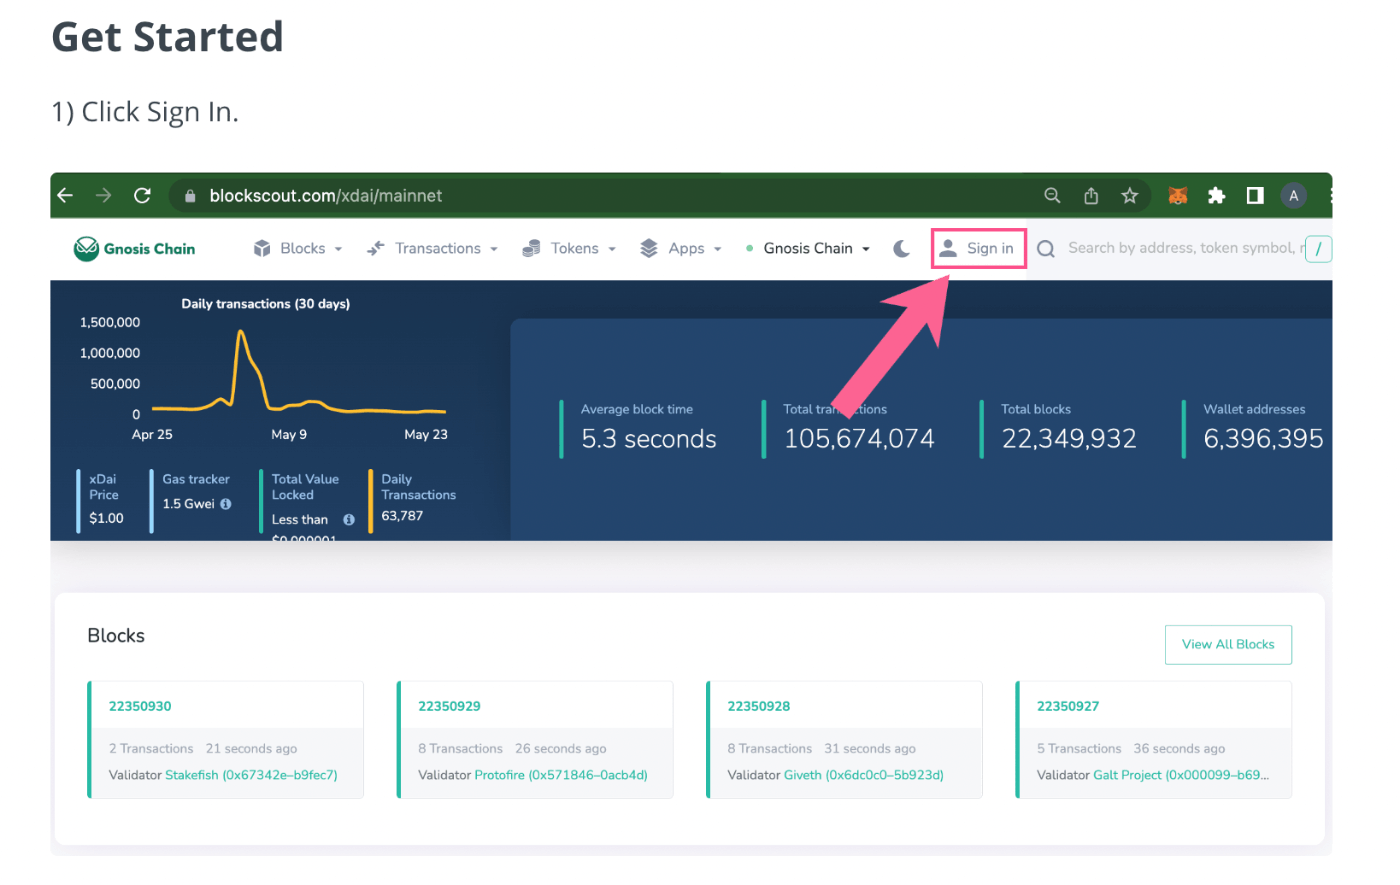Click the Sign in button
The height and width of the screenshot is (885, 1400).
[x=979, y=249]
